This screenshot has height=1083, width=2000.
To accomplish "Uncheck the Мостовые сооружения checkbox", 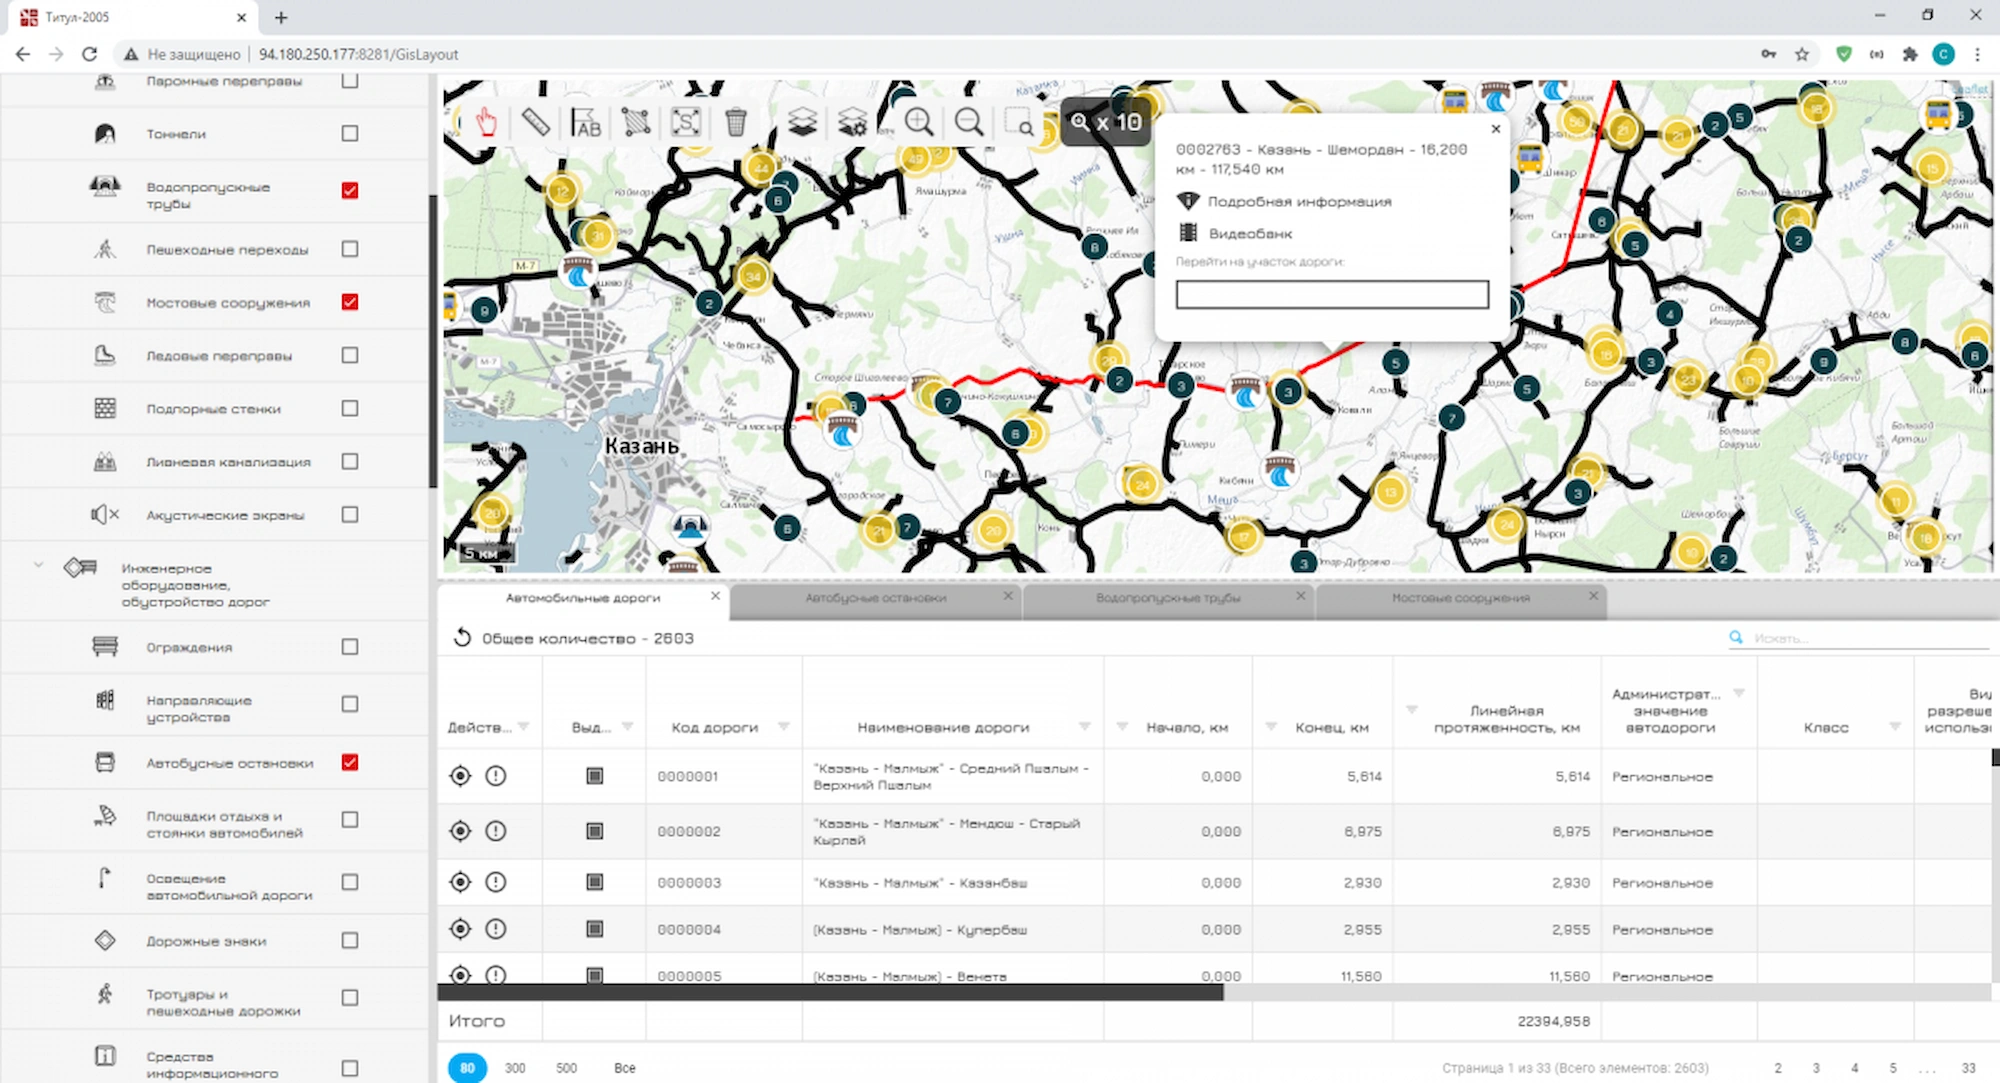I will [x=350, y=302].
